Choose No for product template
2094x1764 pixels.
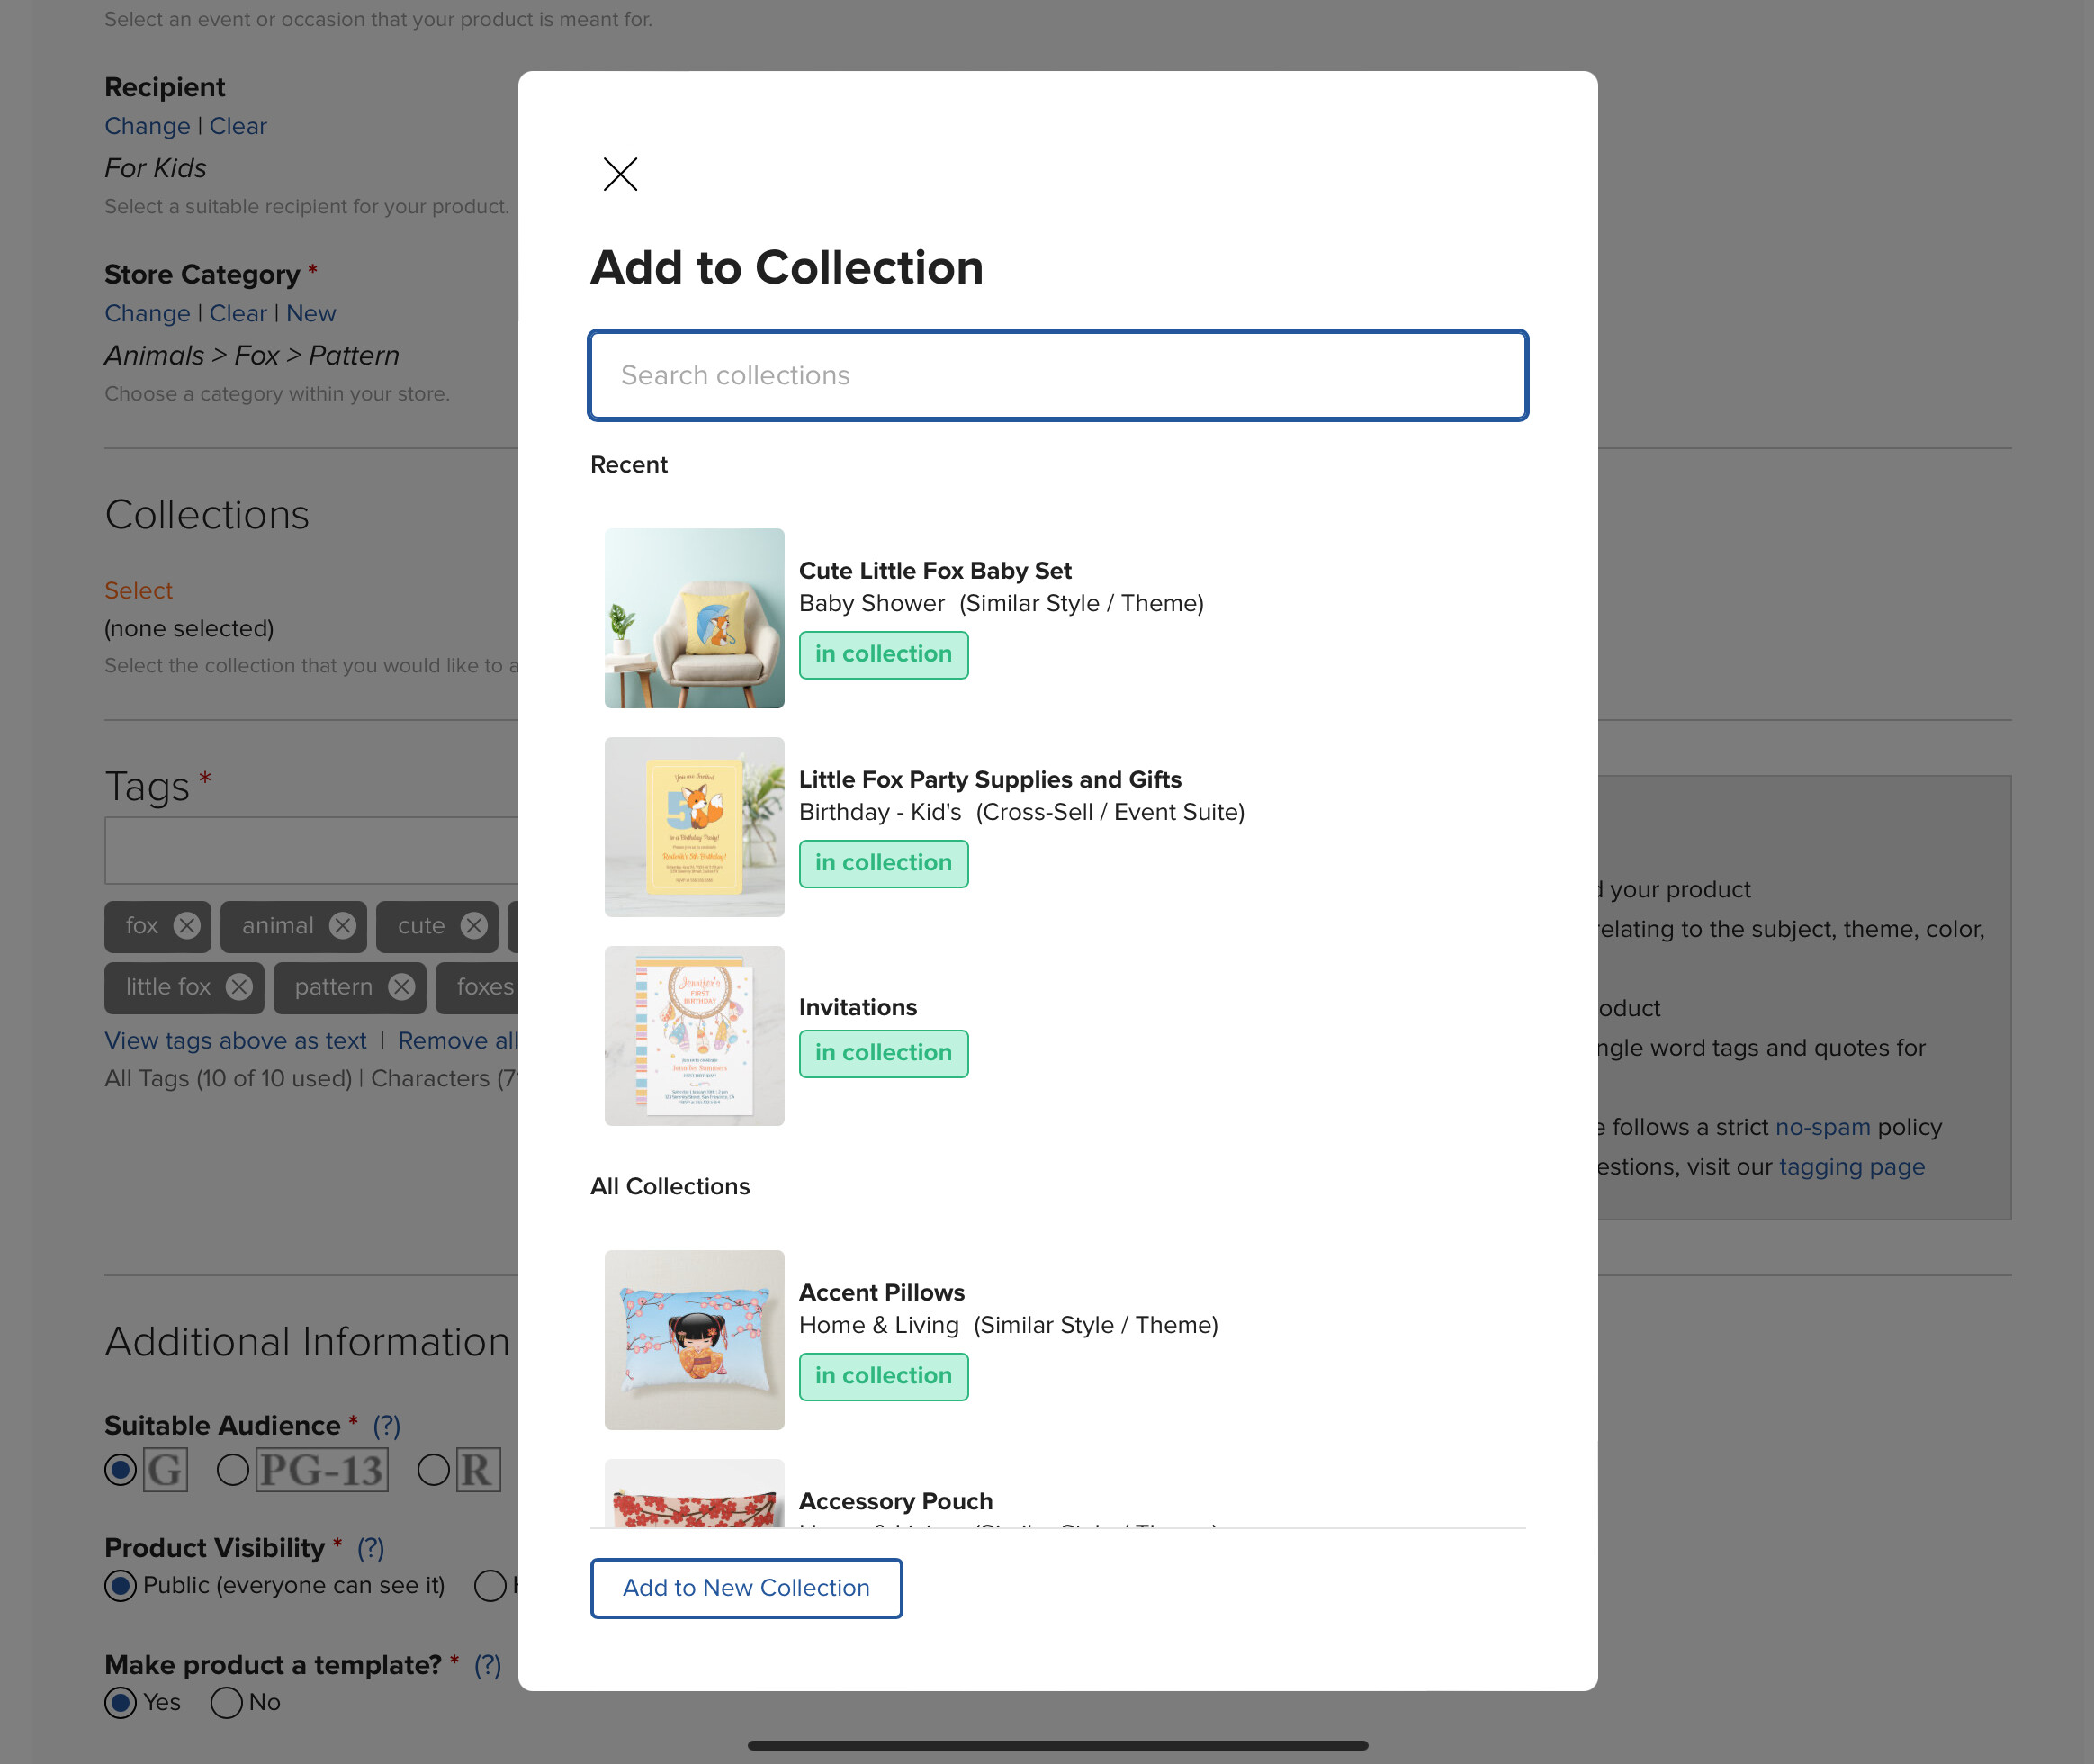click(x=227, y=1702)
